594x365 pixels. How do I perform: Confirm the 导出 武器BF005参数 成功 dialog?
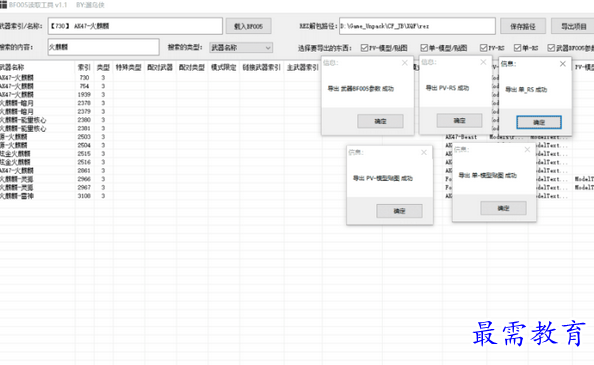(x=380, y=121)
